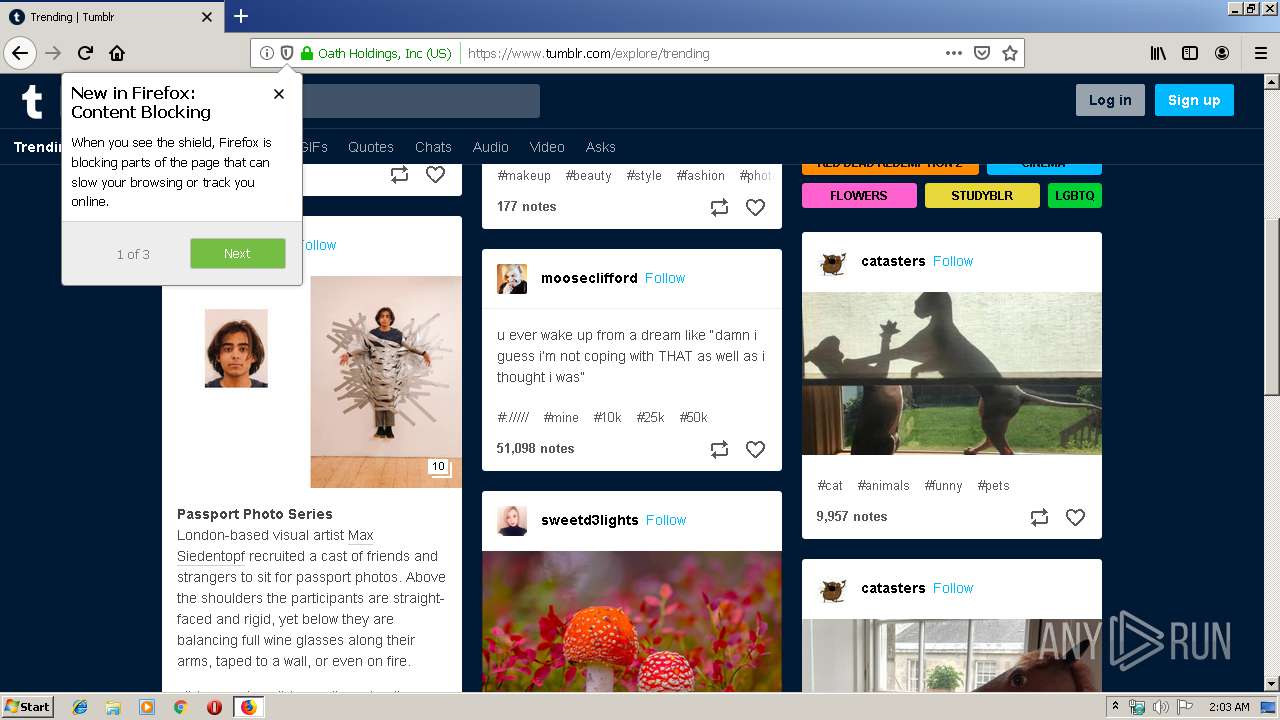Open Internet Explorer from taskbar

click(80, 707)
